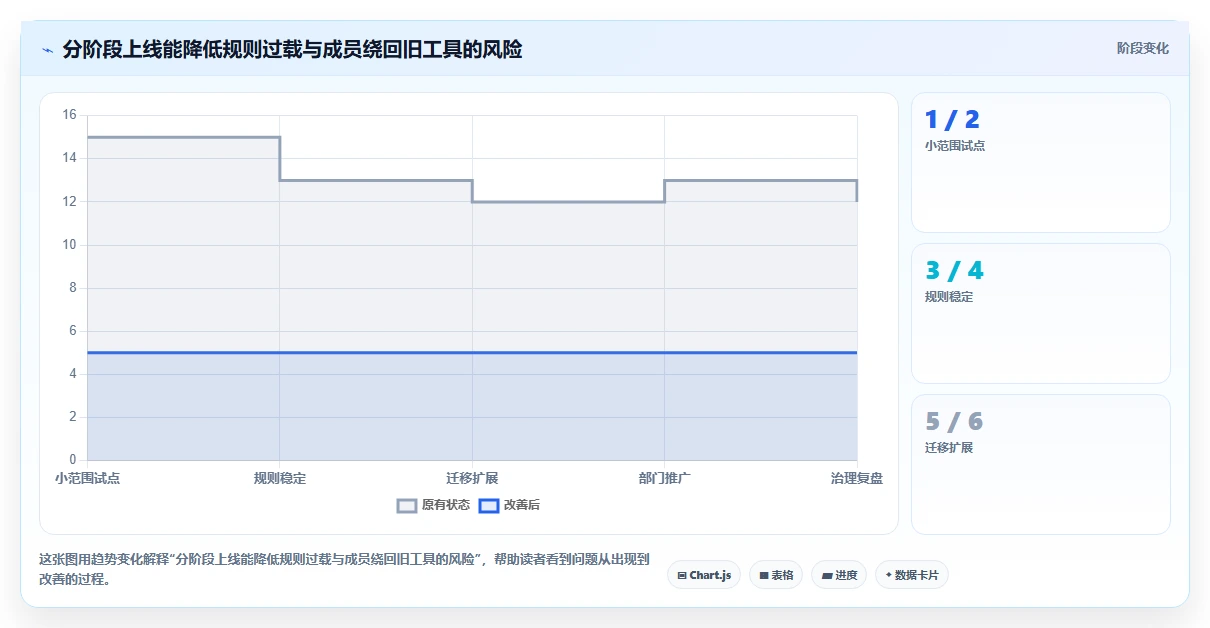Click the 部门推广 x-axis label

coord(664,478)
